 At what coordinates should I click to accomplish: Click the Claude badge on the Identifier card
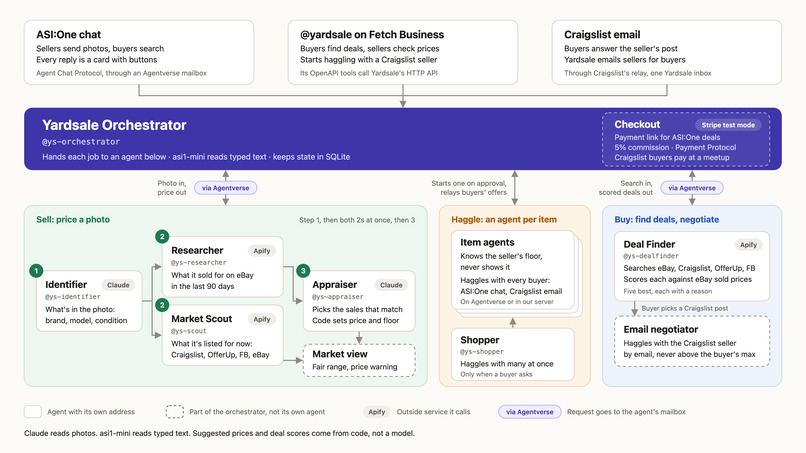point(118,285)
